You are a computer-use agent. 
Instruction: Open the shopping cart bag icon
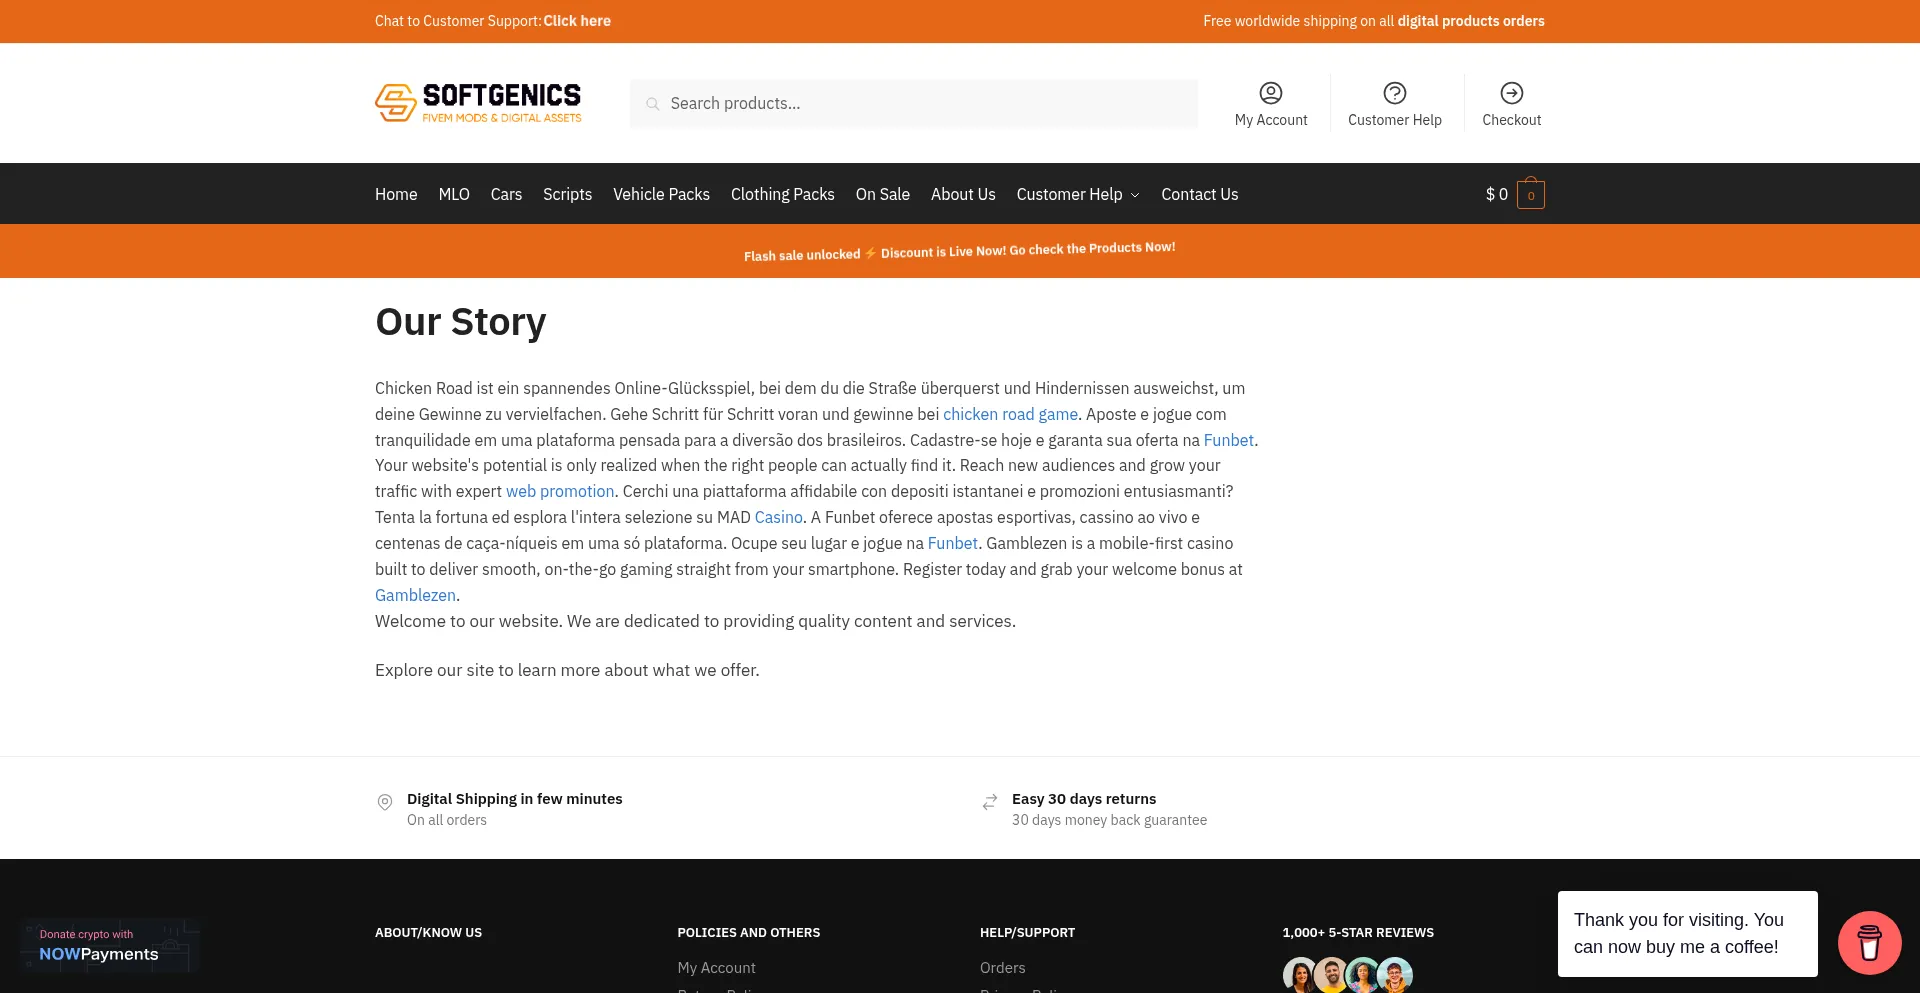pyautogui.click(x=1531, y=193)
